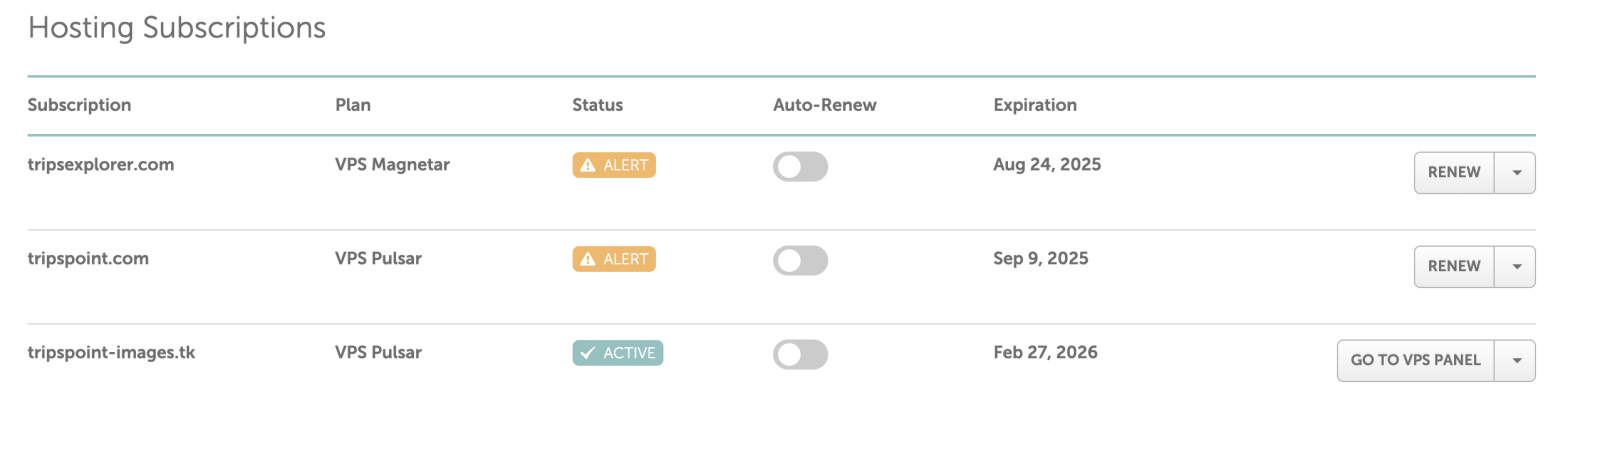Switch on auto-renew for tripspoint-images.tk
1600x471 pixels.
click(800, 355)
